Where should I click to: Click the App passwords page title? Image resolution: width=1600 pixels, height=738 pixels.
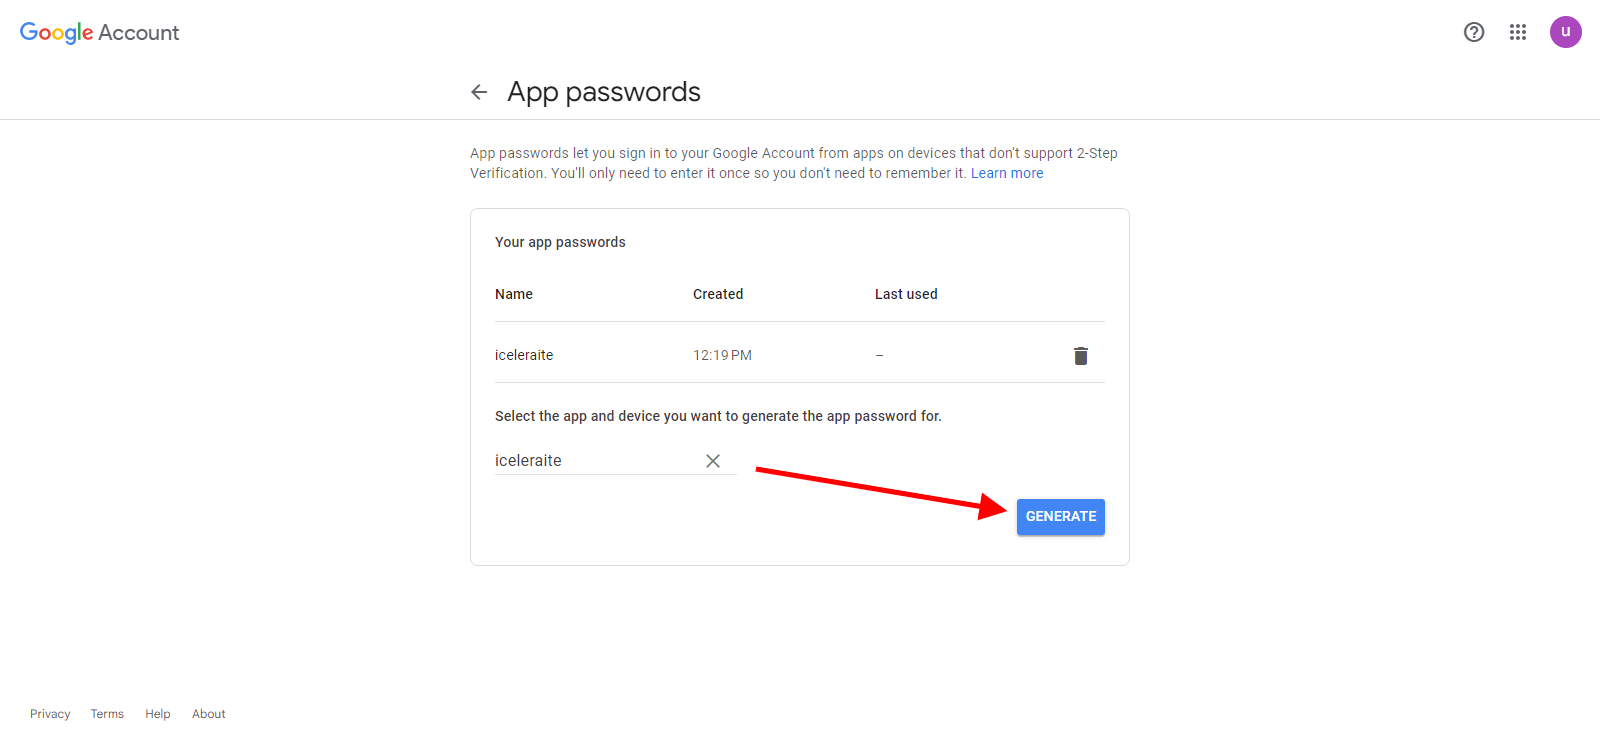[604, 92]
